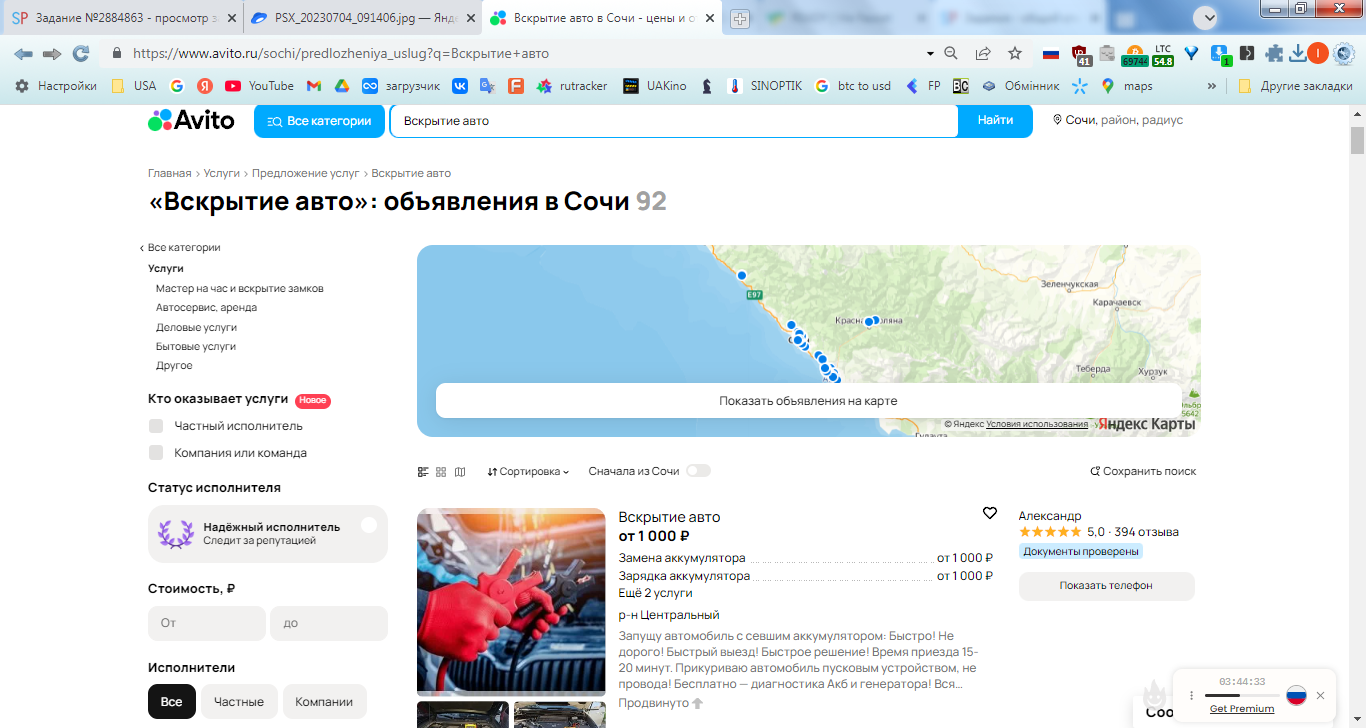Switch to grid view layout icon
Viewport: 1366px width, 728px height.
[441, 471]
